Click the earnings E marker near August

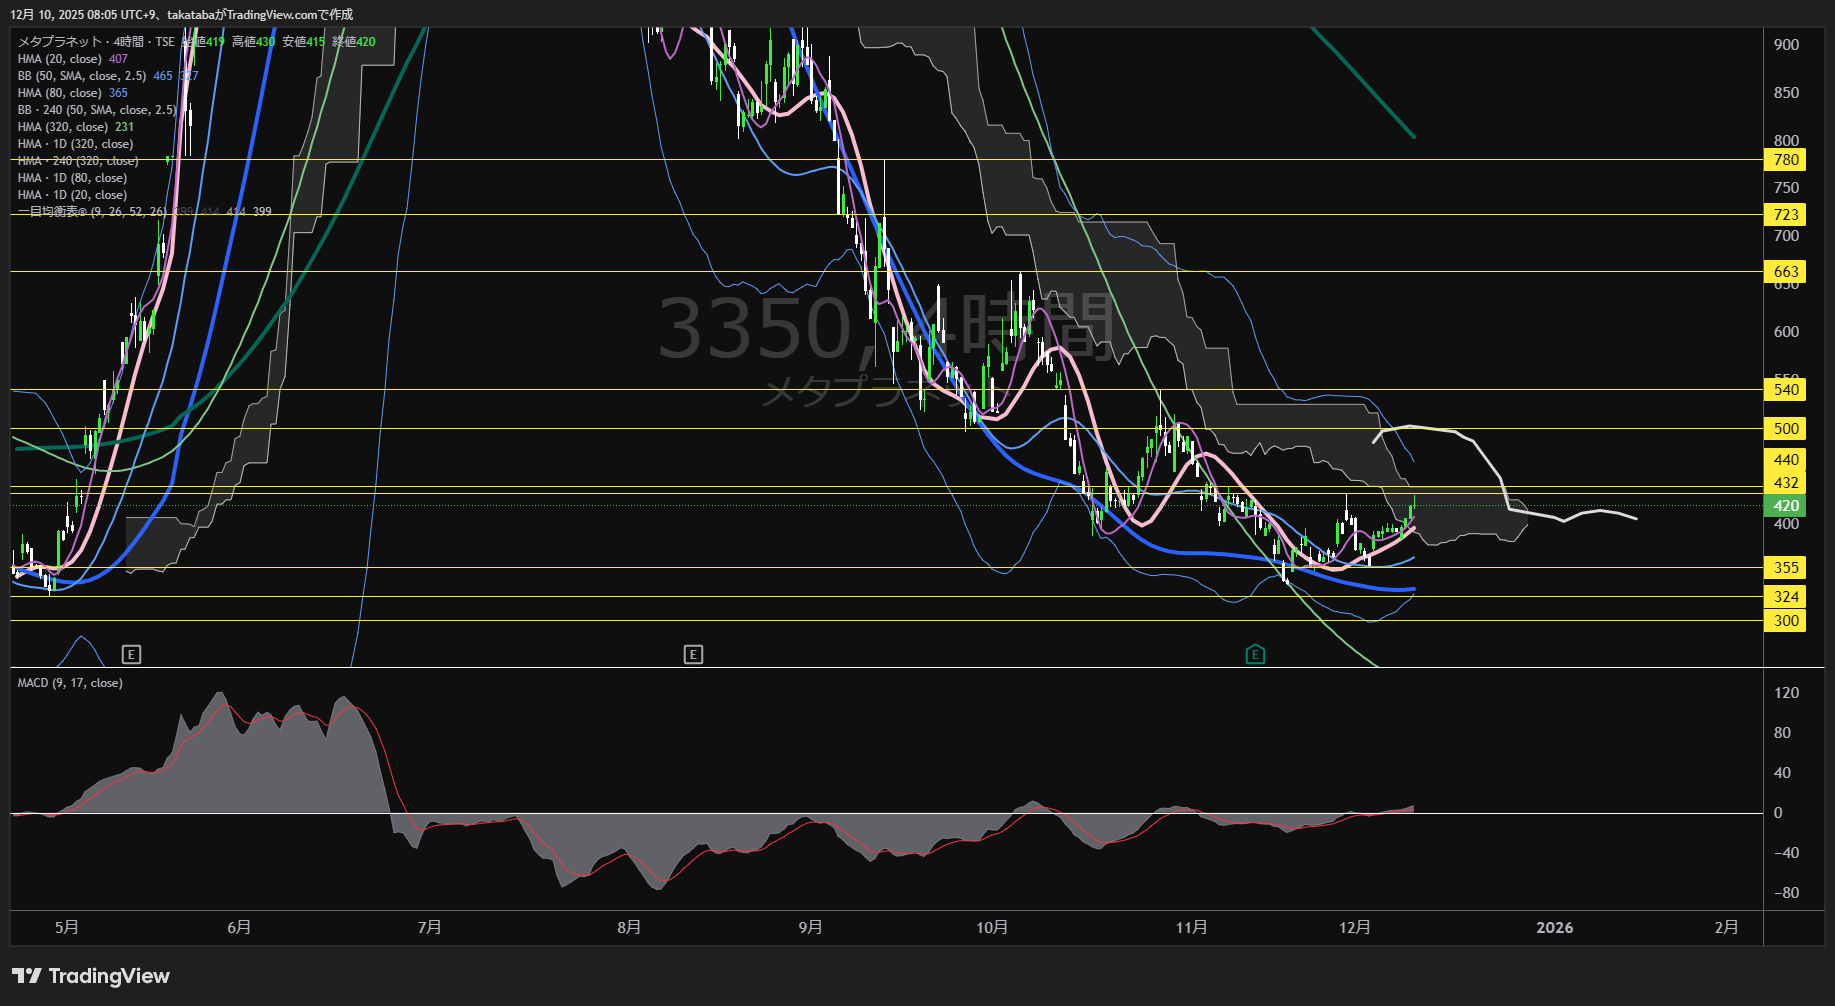pos(693,655)
